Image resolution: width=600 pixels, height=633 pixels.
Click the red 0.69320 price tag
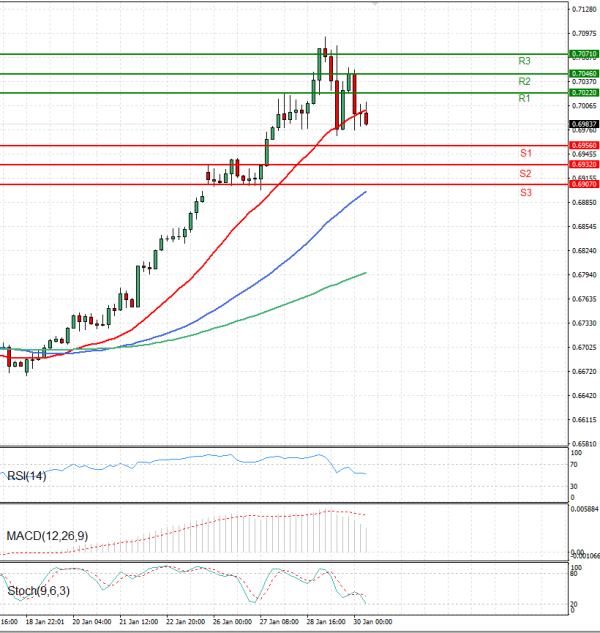(583, 164)
